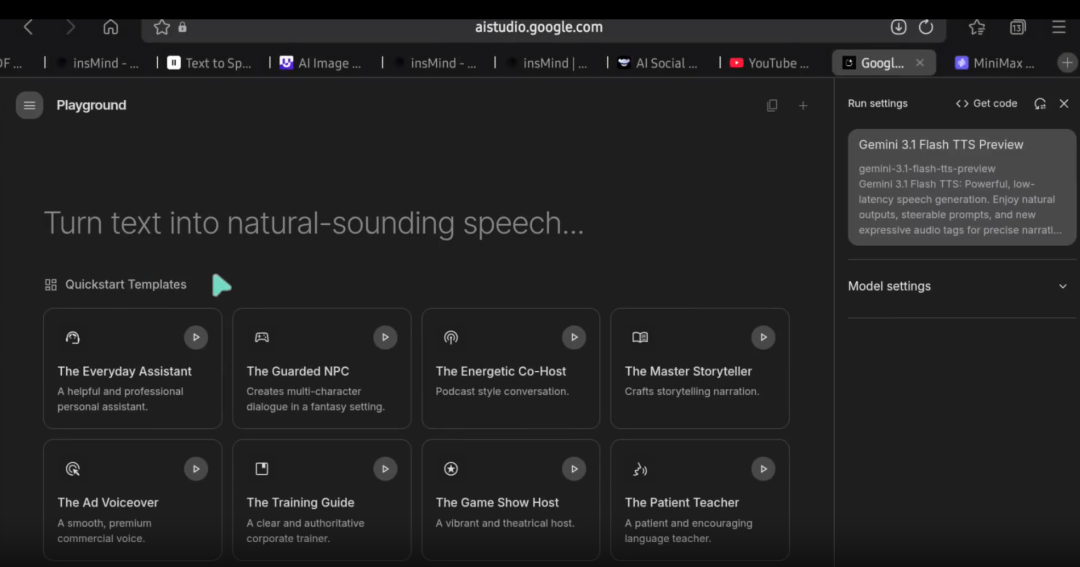Start a new chat with plus icon
The width and height of the screenshot is (1080, 567).
tap(803, 105)
